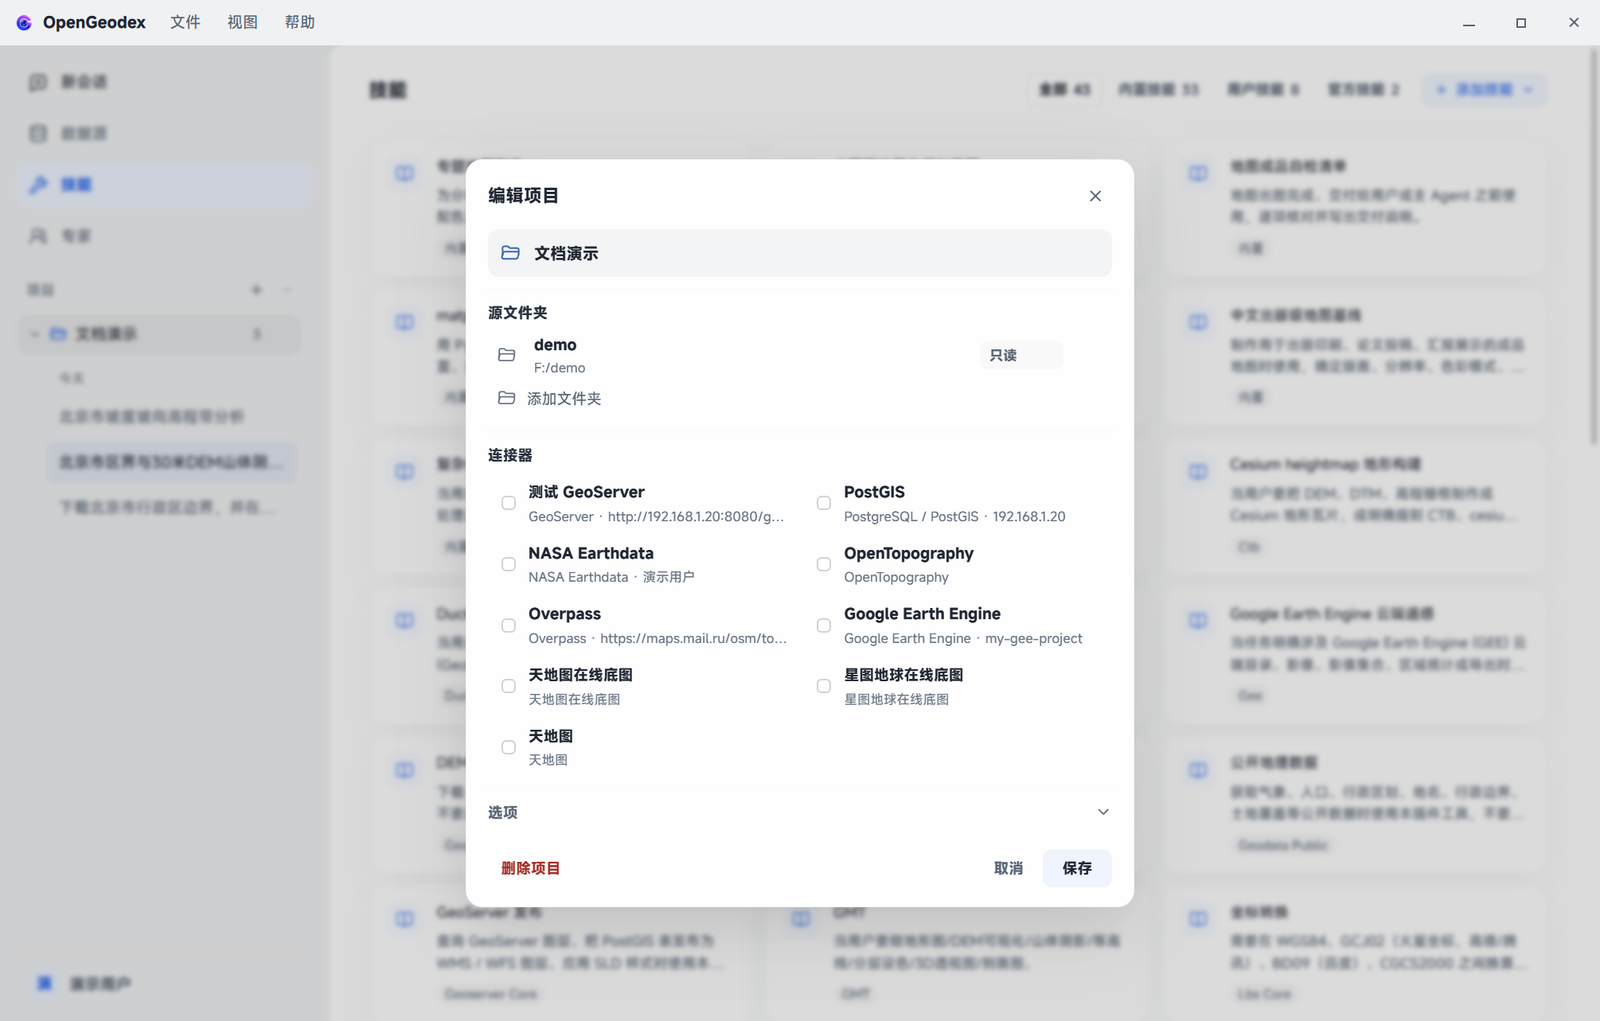
Task: Click the Cesium heightmap skill card behind dialog
Action: pyautogui.click(x=1356, y=505)
